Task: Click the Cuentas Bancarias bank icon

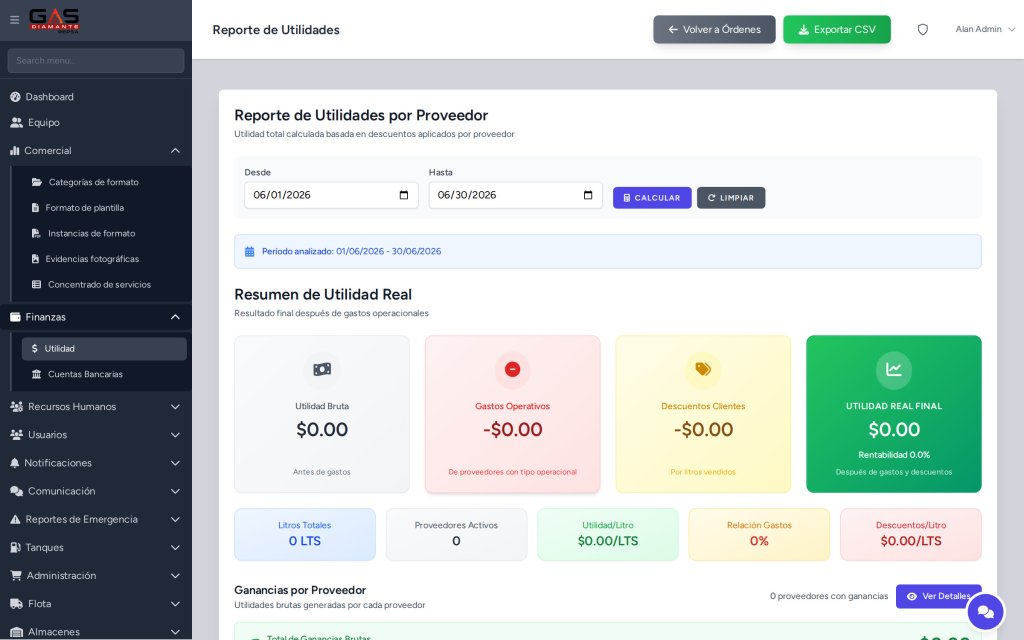Action: [37, 374]
